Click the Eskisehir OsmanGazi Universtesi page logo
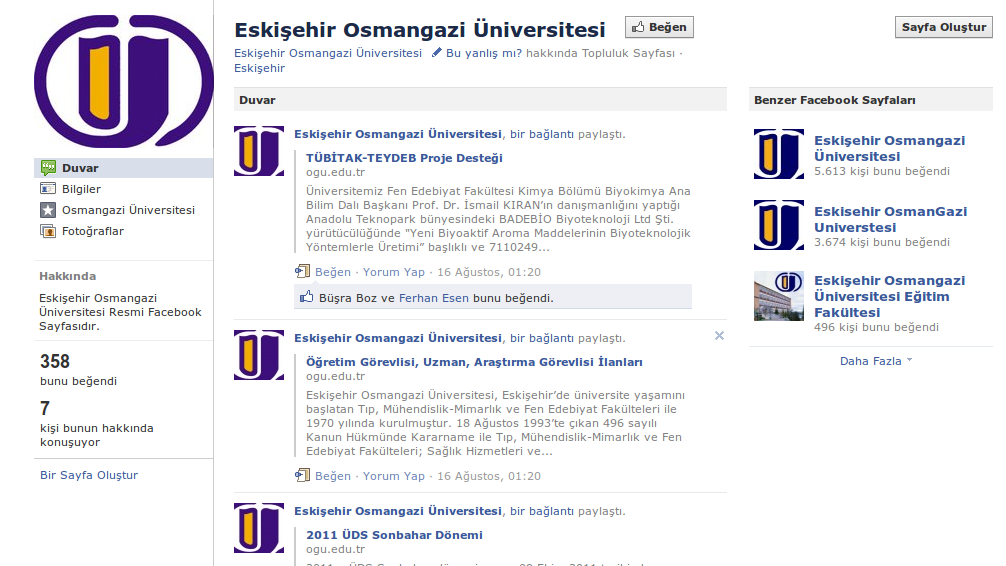The image size is (1006, 566). [x=779, y=225]
